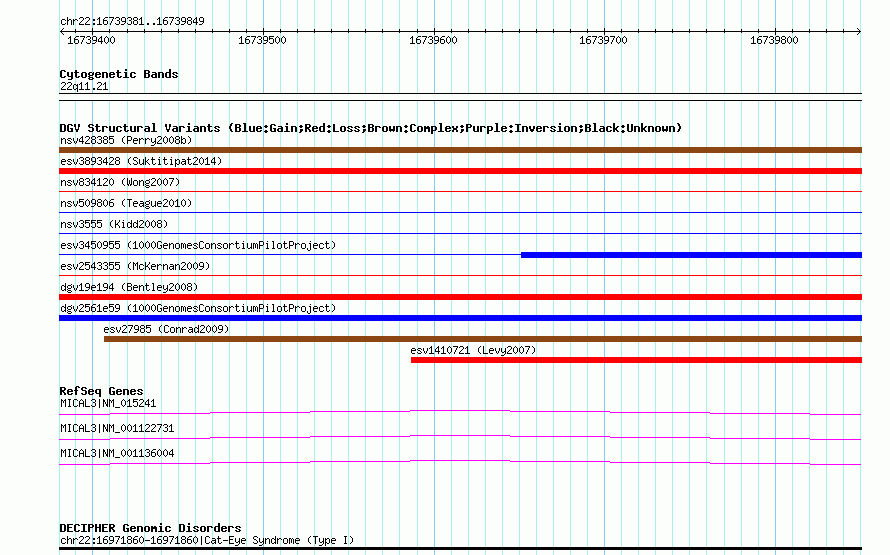Open the esv27985 (Conrad2009) label
Image resolution: width=890 pixels, height=555 pixels.
pyautogui.click(x=166, y=329)
